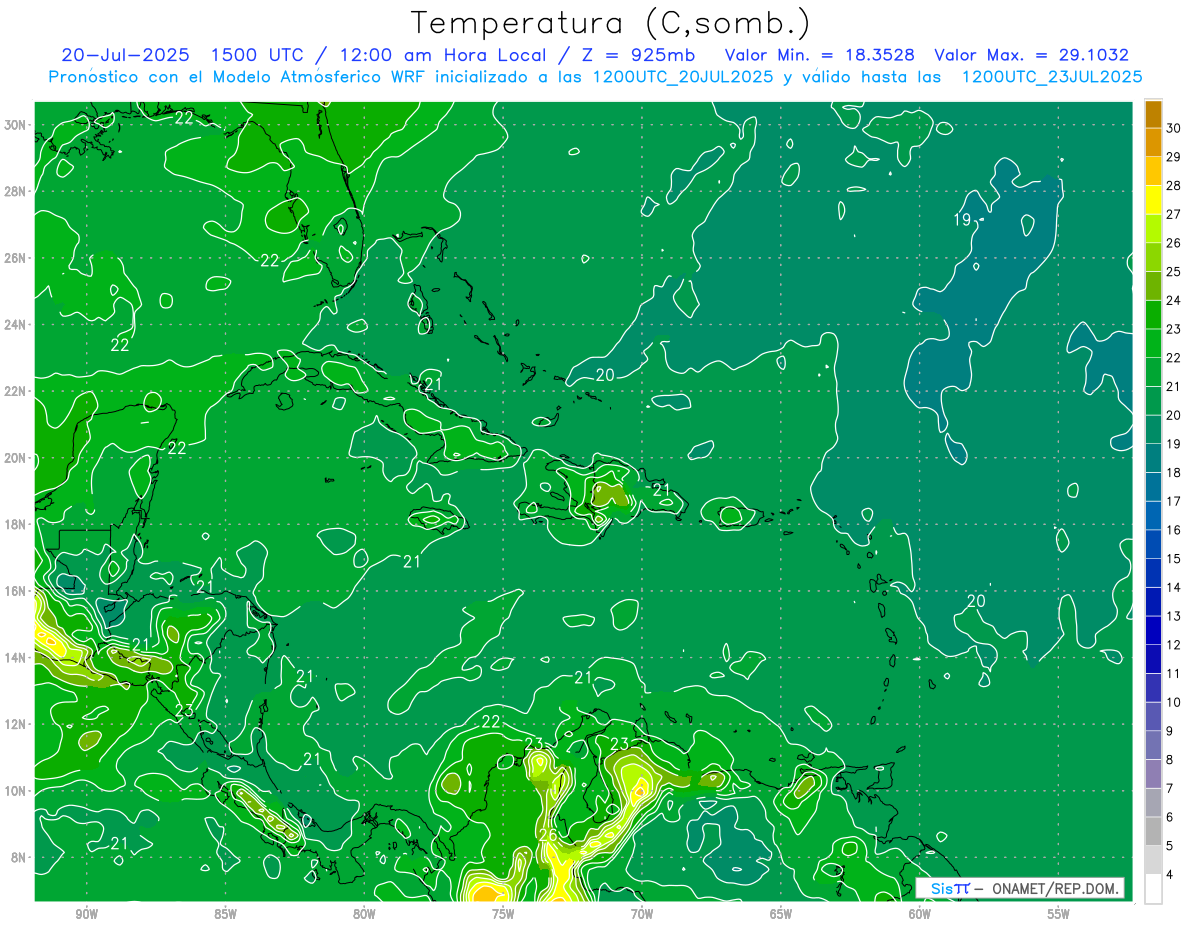Select the '20-Jul-2025' date text
1200x927 pixels.
coord(127,55)
